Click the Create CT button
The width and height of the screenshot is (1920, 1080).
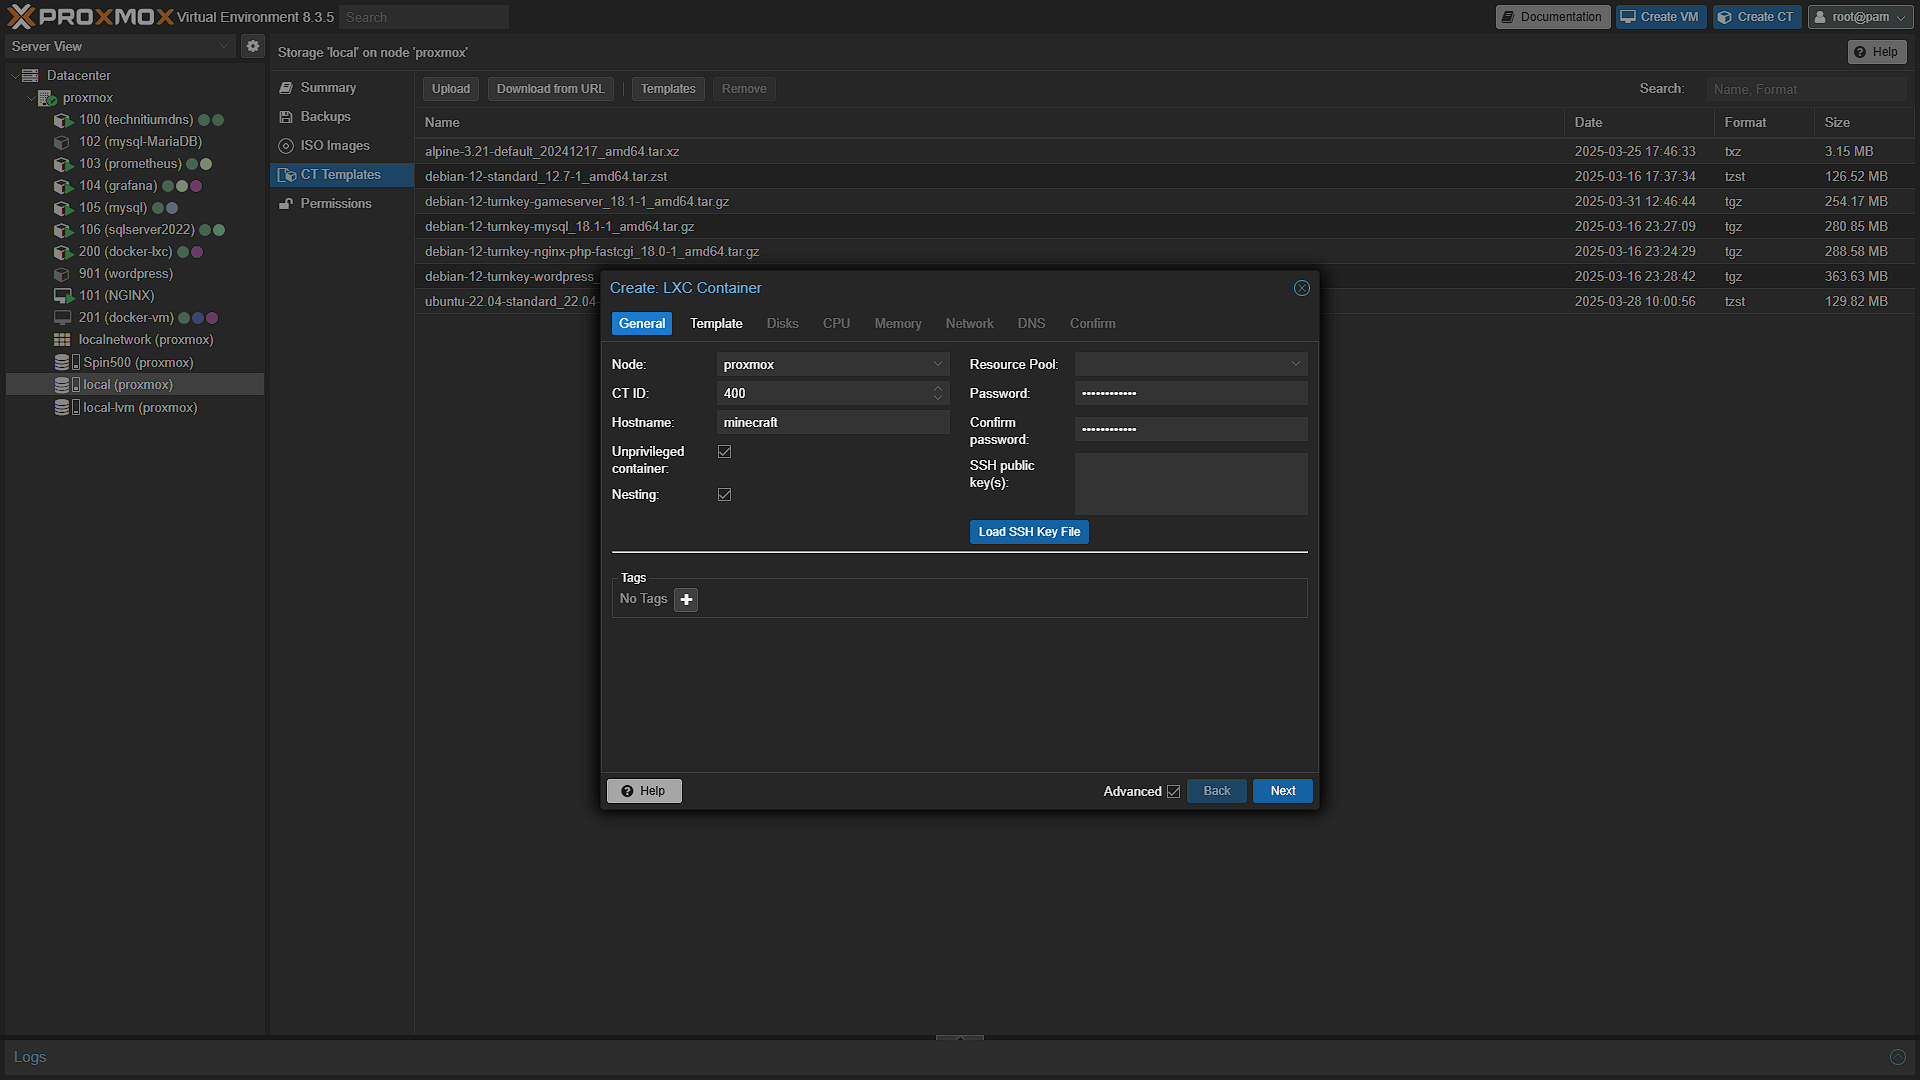pos(1757,17)
